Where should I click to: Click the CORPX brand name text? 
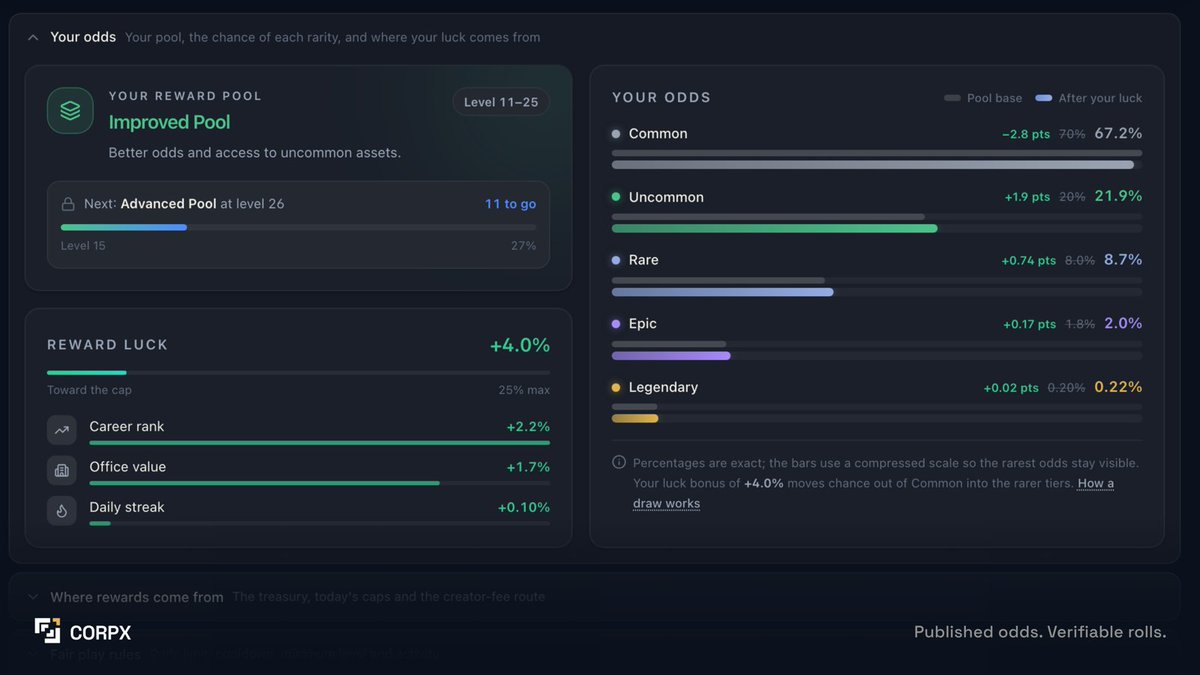(100, 633)
